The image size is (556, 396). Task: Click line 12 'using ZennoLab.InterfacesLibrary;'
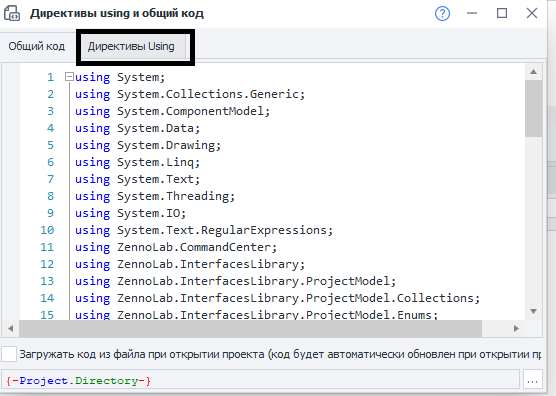(x=190, y=264)
